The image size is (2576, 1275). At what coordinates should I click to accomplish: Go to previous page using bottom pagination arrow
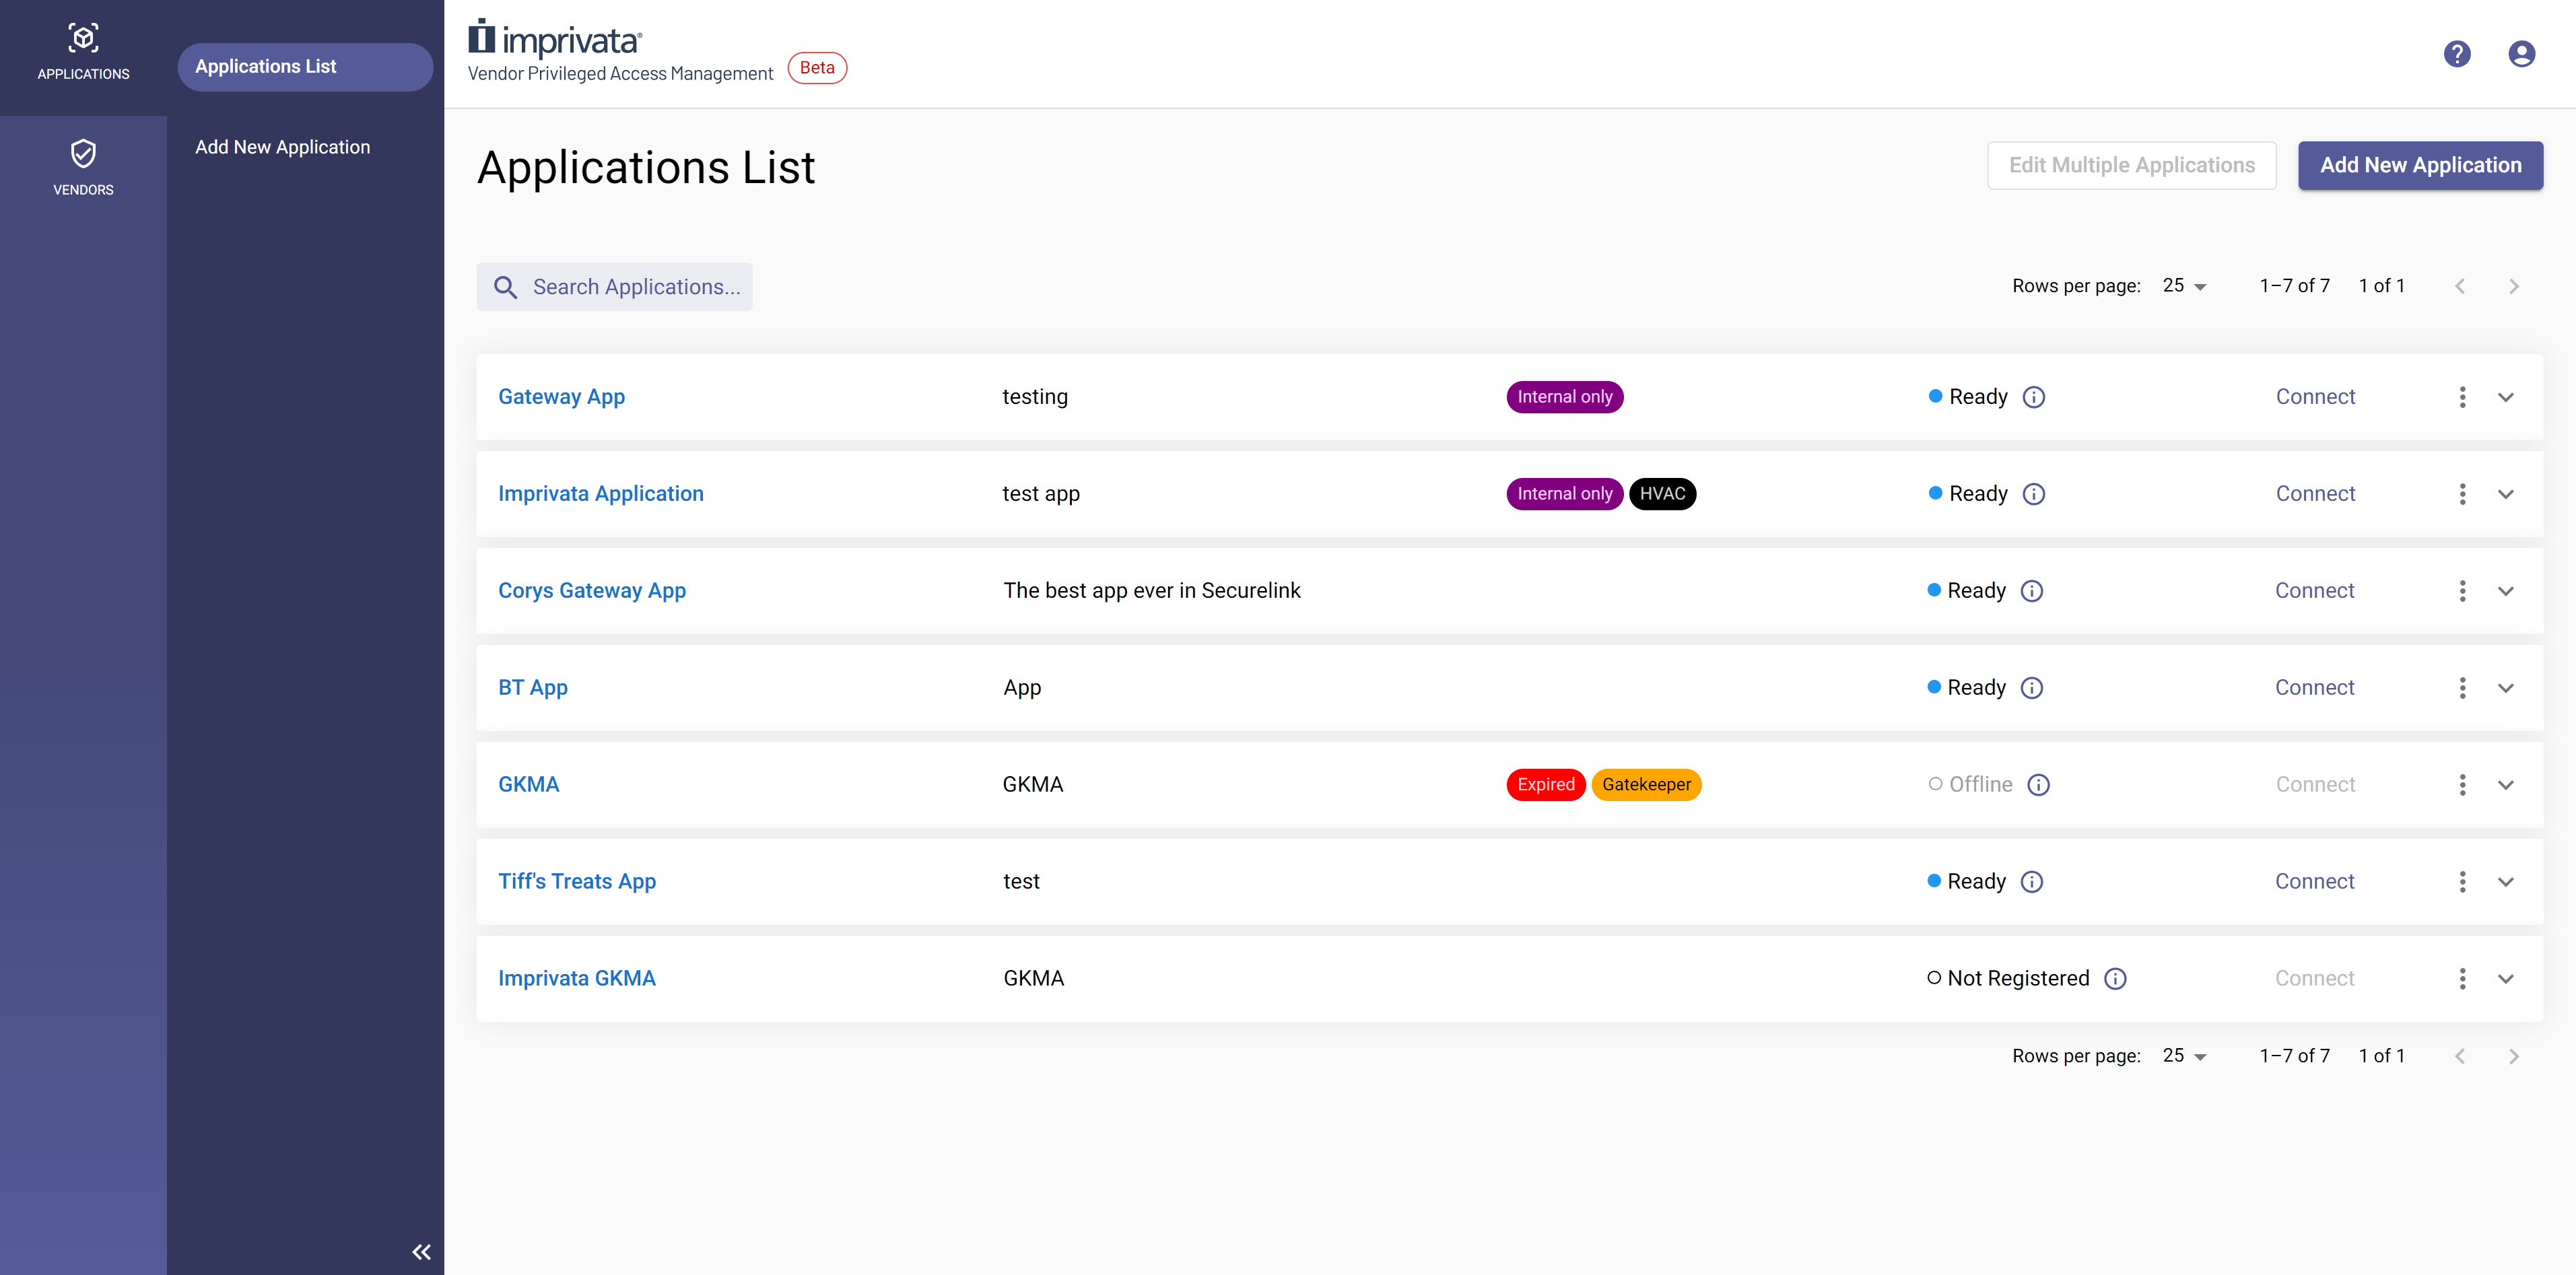[2460, 1057]
